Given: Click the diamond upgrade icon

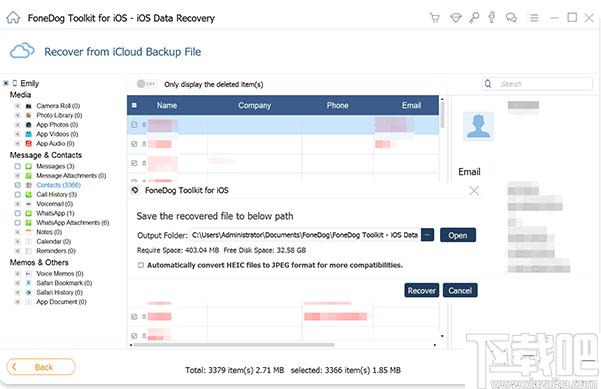Looking at the screenshot, I should pyautogui.click(x=455, y=18).
